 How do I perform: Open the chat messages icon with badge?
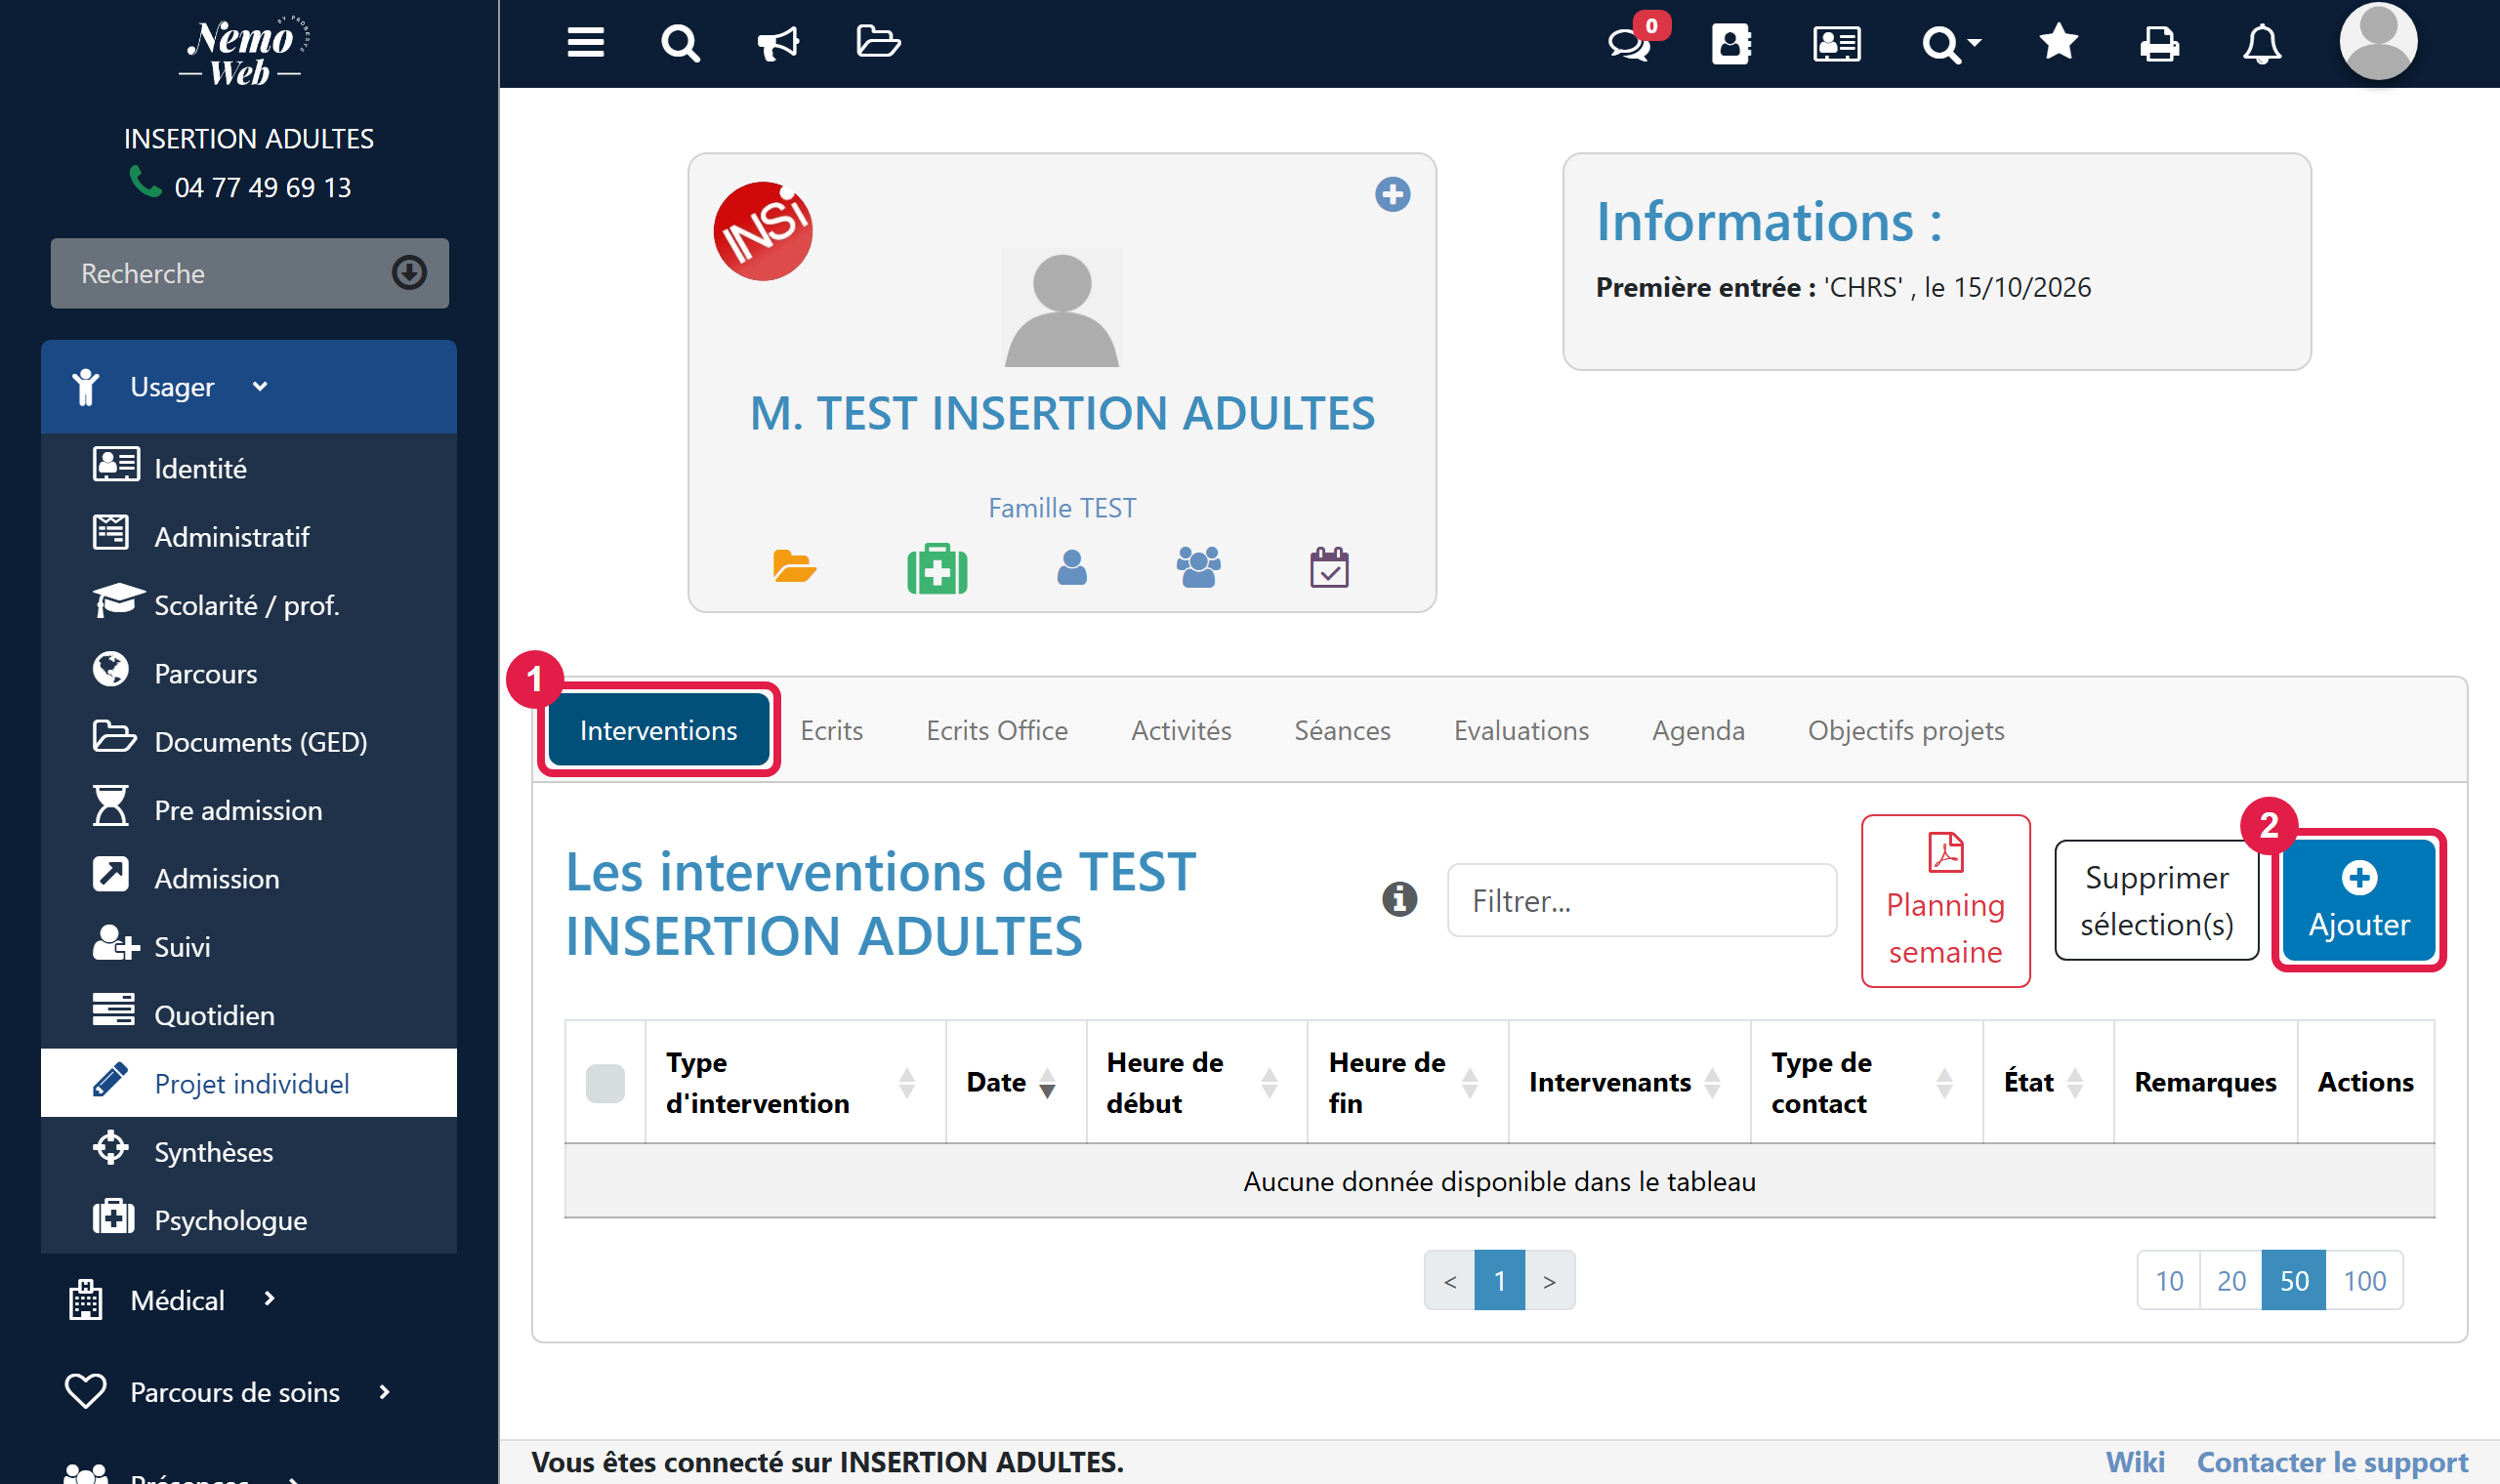pos(1630,43)
